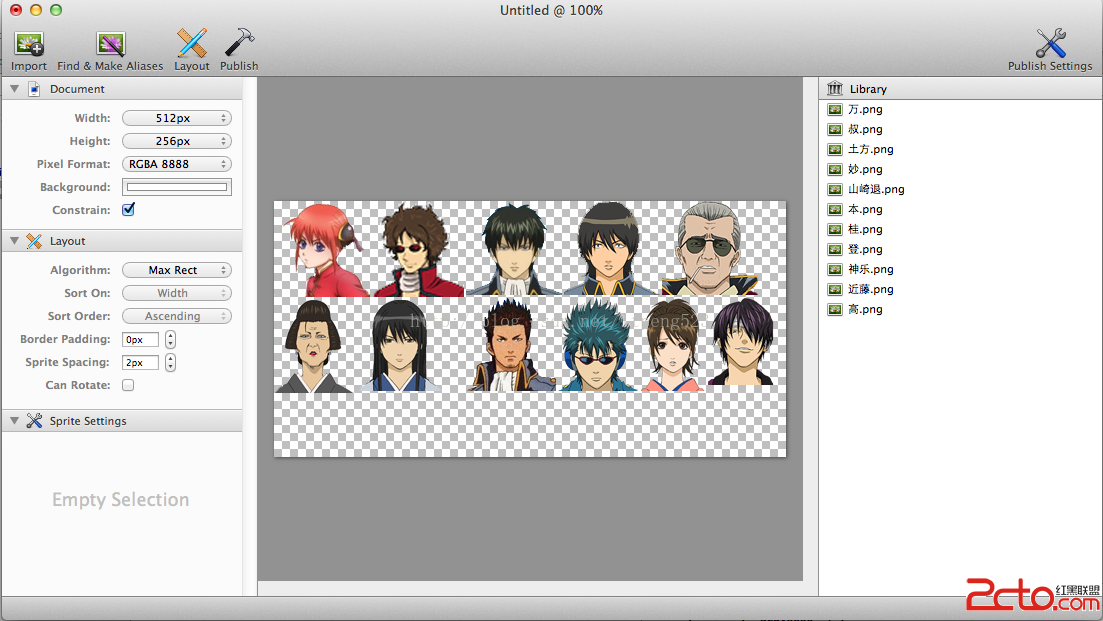1103x621 pixels.
Task: Select the 桂.png library entry
Action: coord(960,229)
